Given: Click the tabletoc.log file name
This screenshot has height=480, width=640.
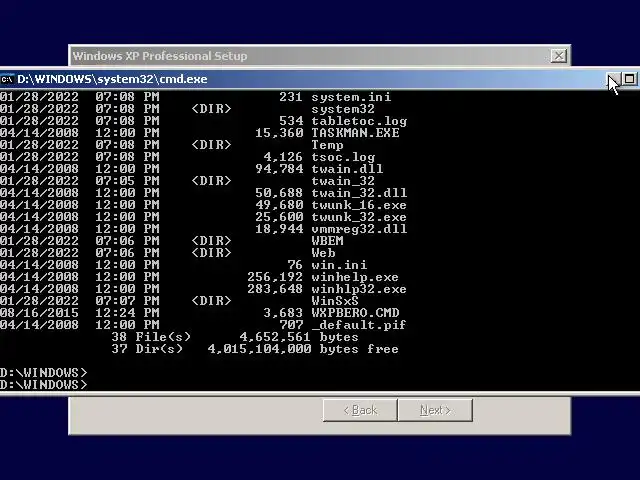Looking at the screenshot, I should 359,121.
